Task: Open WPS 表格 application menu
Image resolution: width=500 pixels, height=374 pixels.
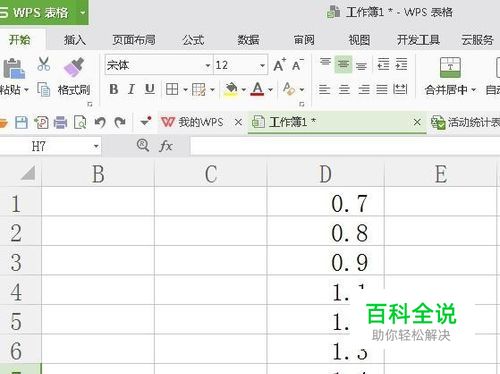Action: click(x=43, y=13)
